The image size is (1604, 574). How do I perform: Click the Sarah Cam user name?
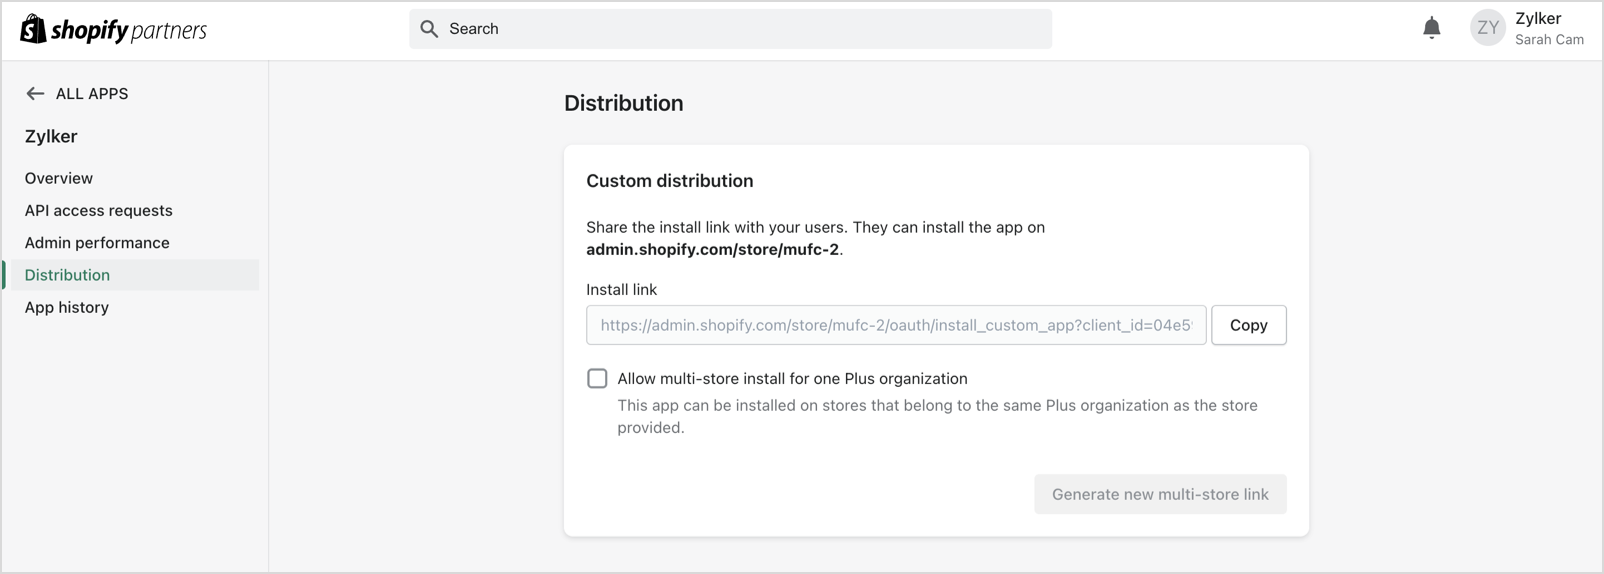[1549, 40]
